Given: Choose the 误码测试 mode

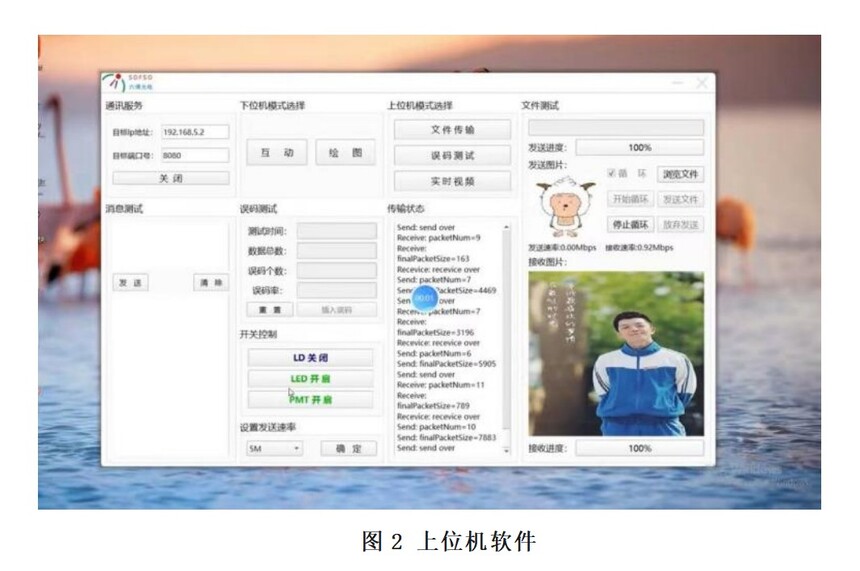Looking at the screenshot, I should coord(452,156).
